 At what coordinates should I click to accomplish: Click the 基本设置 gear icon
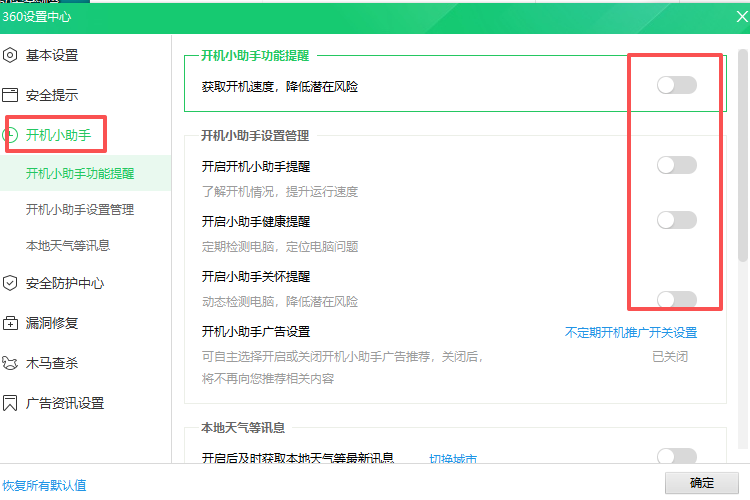pos(10,55)
